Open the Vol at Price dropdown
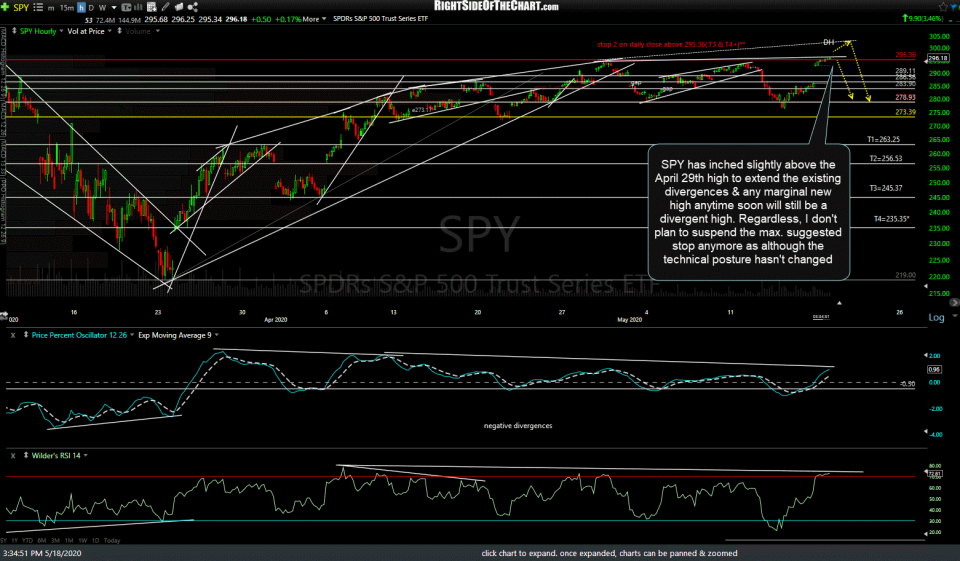The height and width of the screenshot is (561, 960). coord(110,31)
